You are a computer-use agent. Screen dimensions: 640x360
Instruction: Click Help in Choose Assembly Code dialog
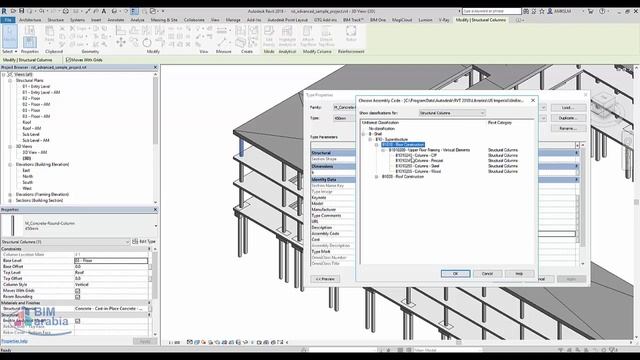pyautogui.click(x=519, y=273)
